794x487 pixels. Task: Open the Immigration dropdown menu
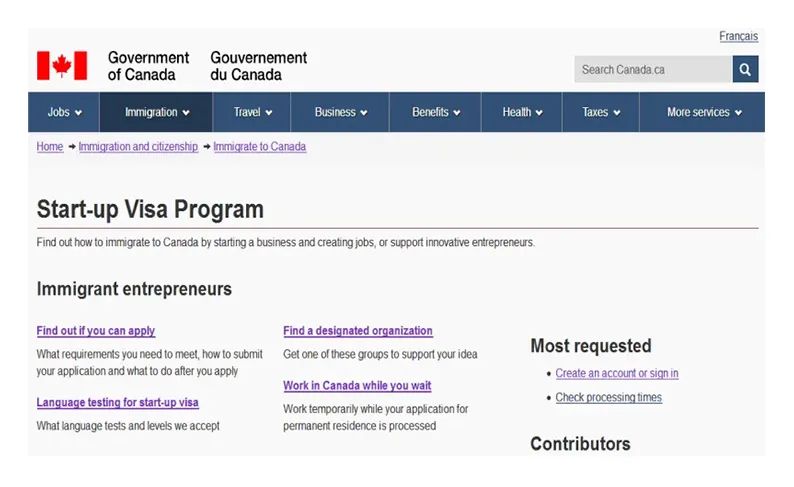(156, 112)
